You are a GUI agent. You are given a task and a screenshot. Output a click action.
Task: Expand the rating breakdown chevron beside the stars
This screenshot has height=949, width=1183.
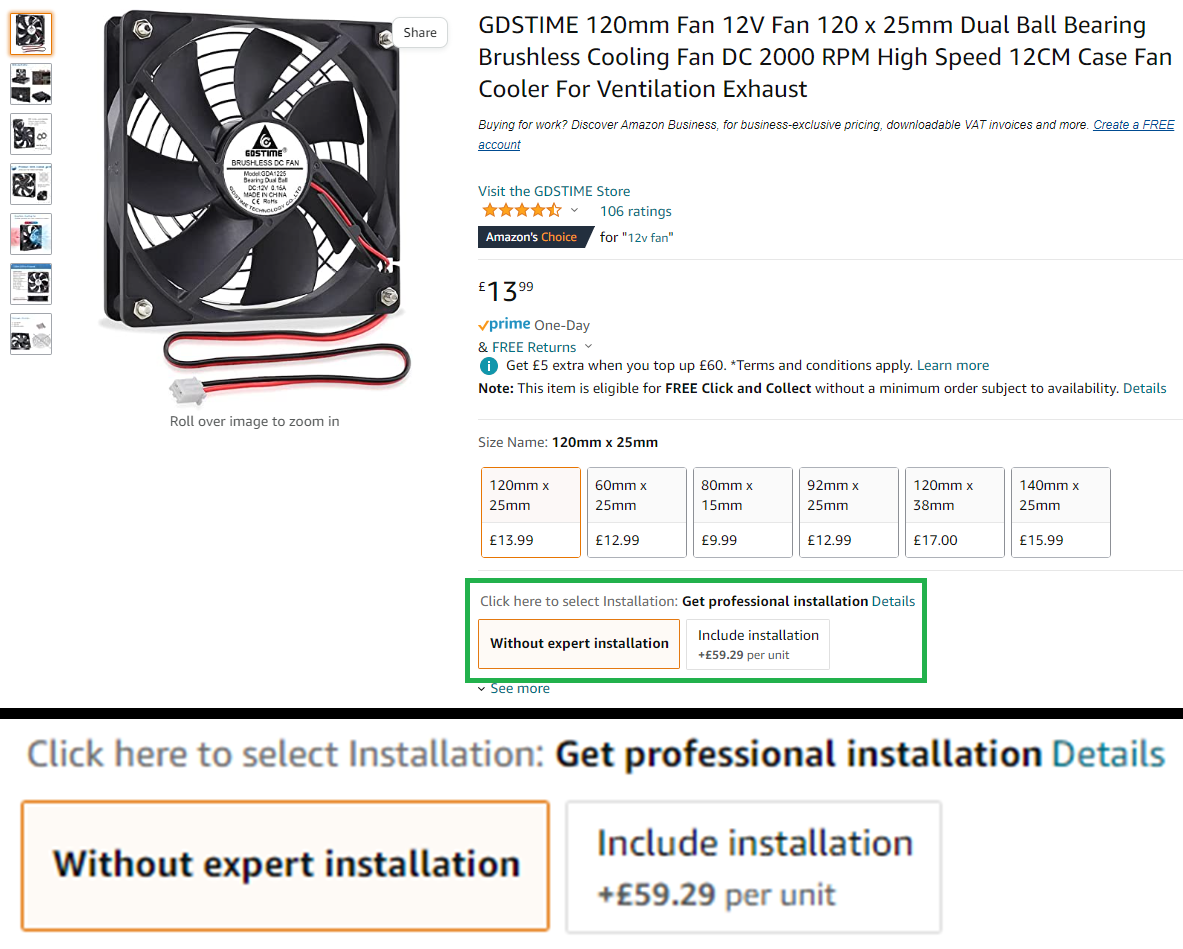574,211
